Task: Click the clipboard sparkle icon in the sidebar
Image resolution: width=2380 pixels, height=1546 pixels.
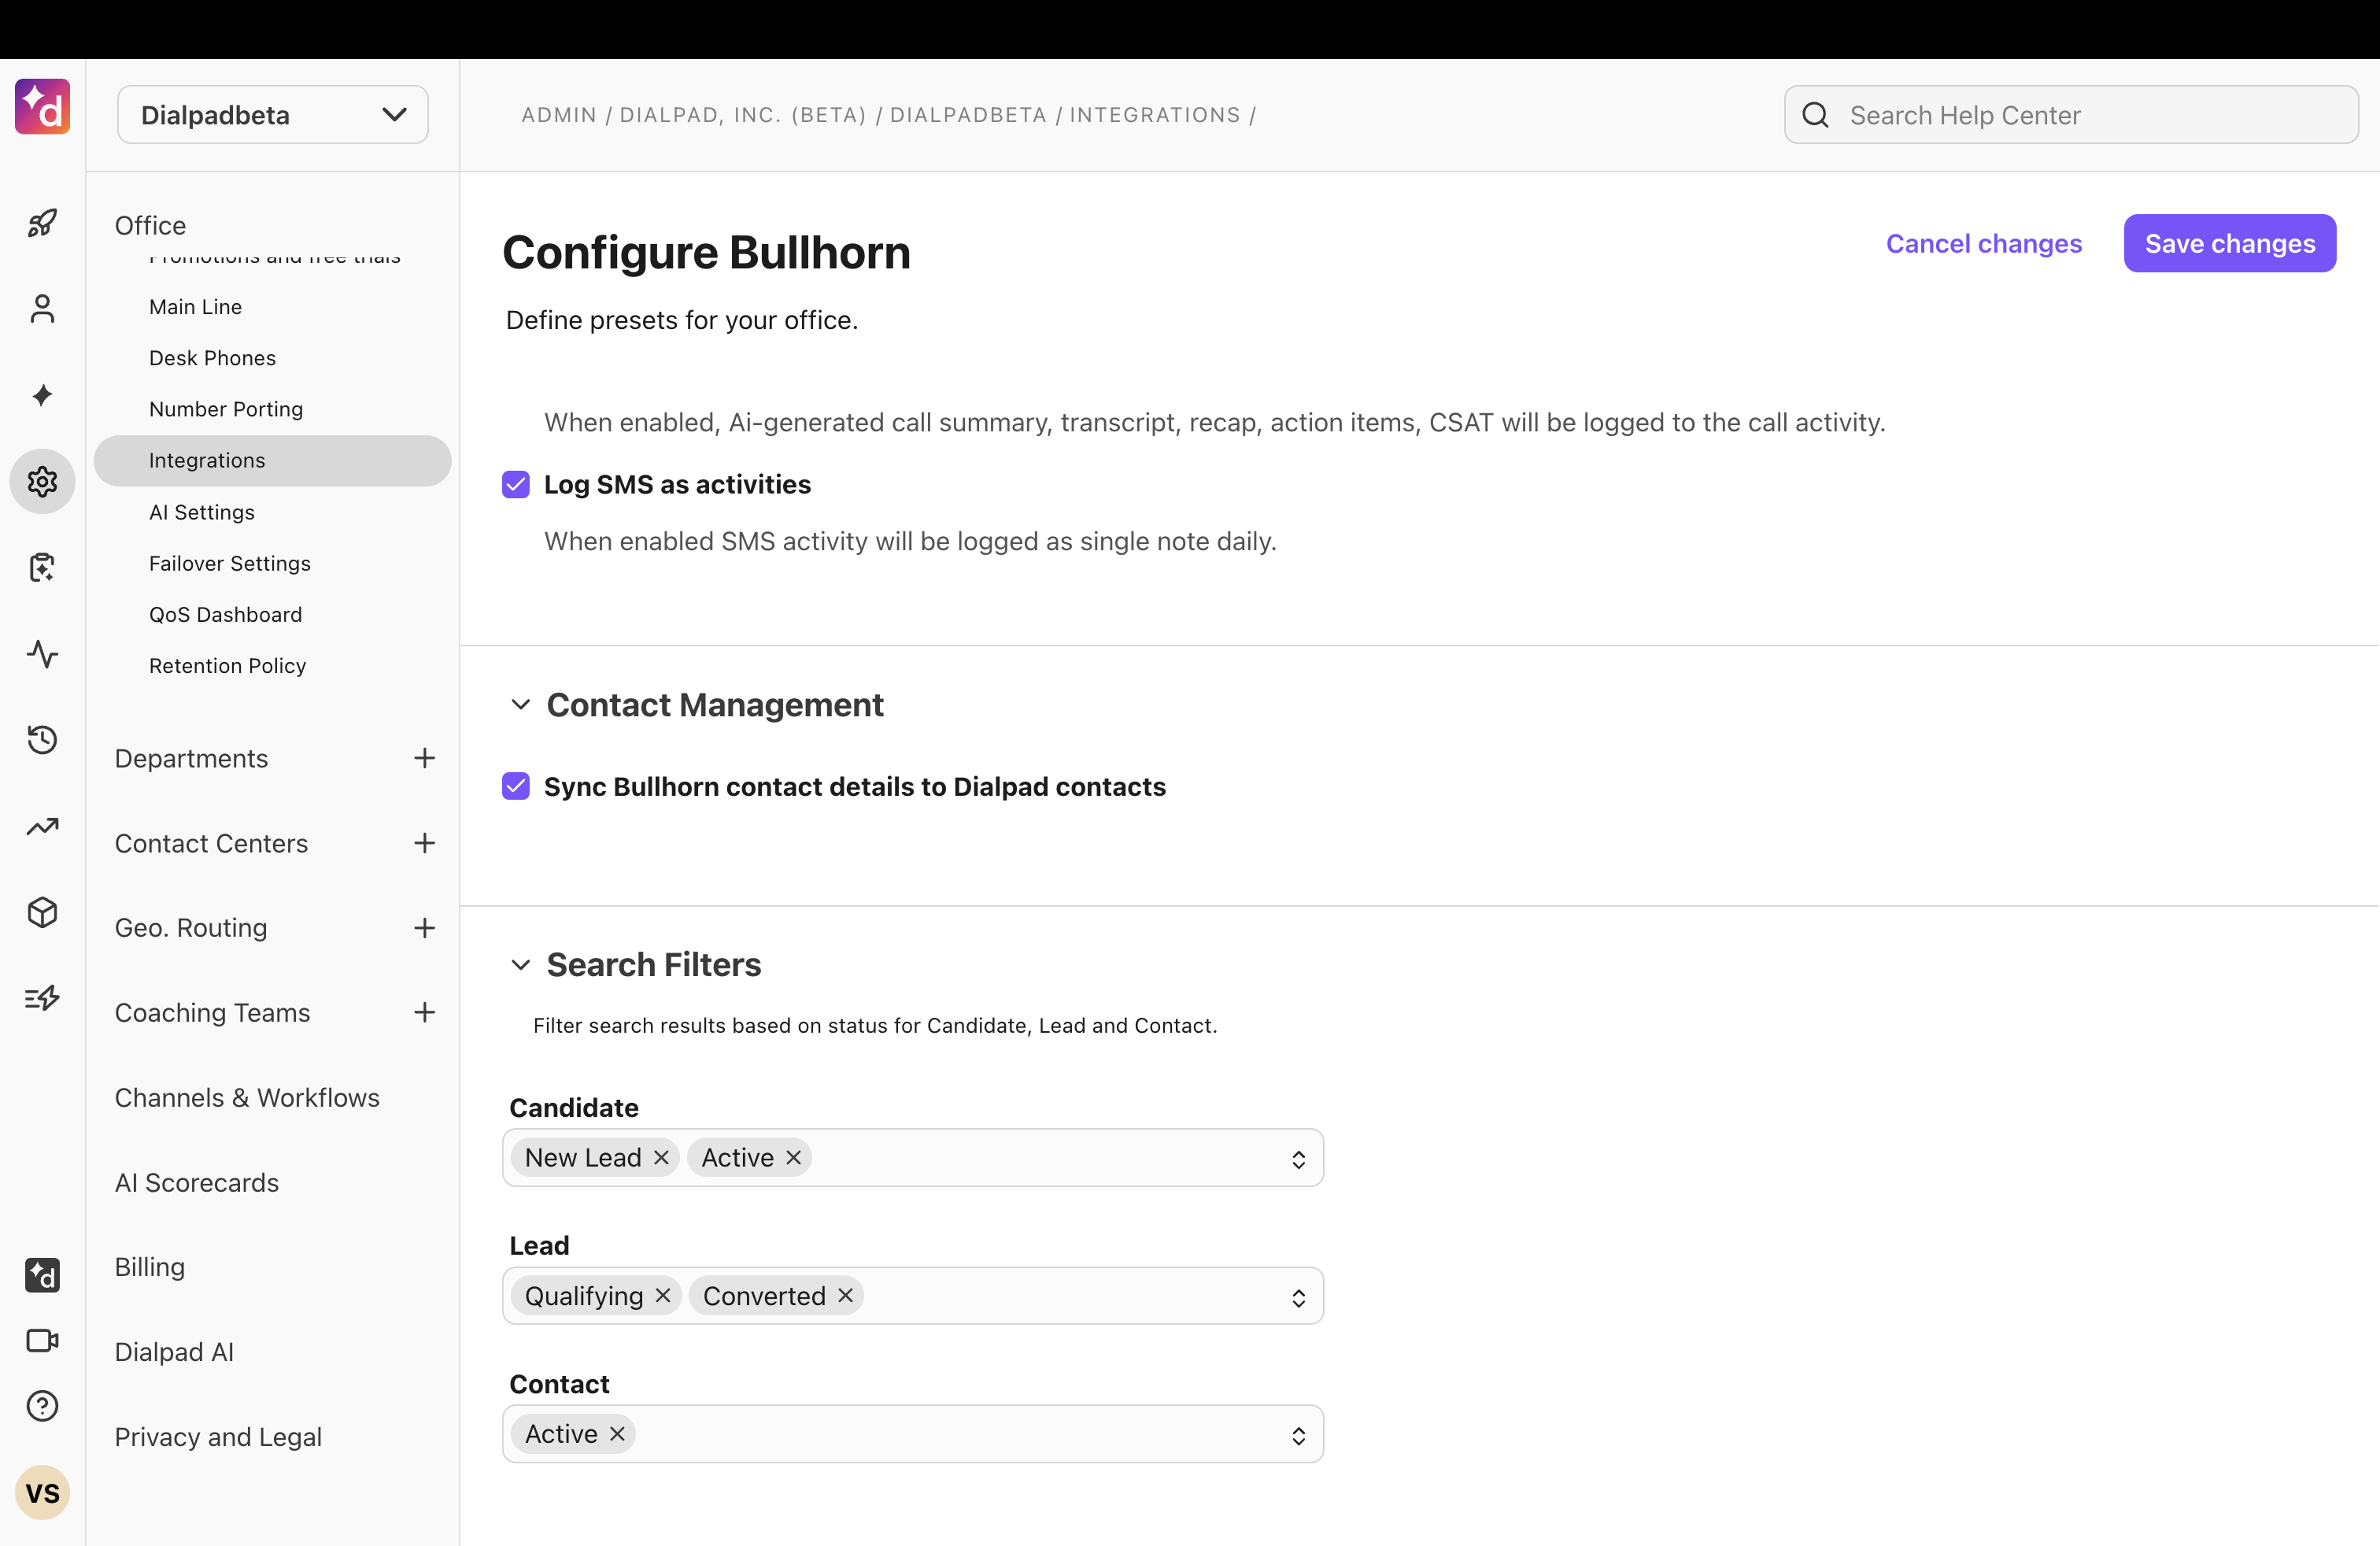Action: point(42,567)
